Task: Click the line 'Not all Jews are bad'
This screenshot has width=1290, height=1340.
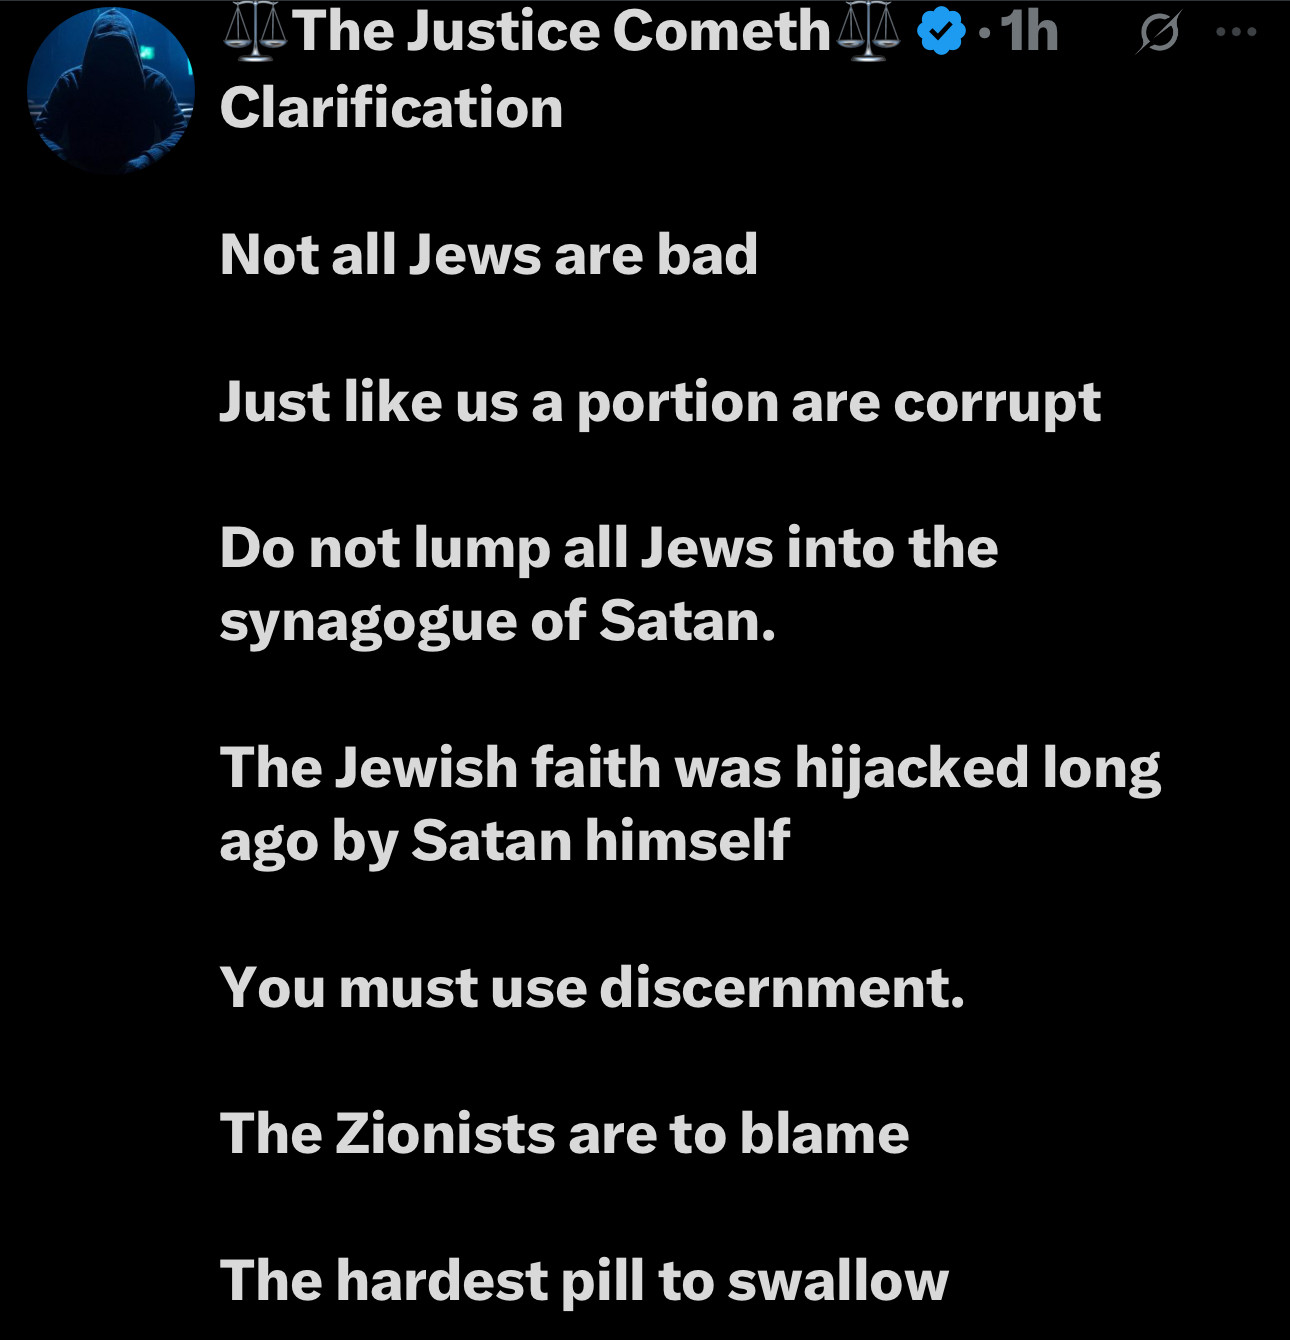Action: tap(488, 255)
